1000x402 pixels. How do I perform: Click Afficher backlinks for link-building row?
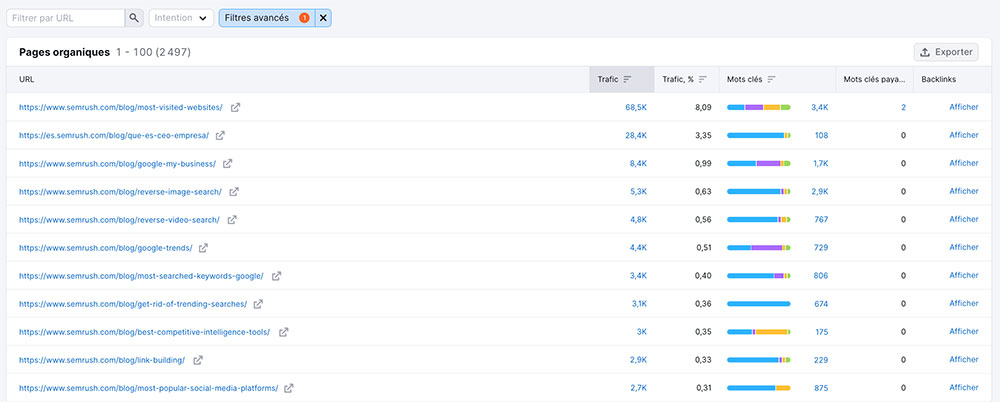[x=964, y=360]
